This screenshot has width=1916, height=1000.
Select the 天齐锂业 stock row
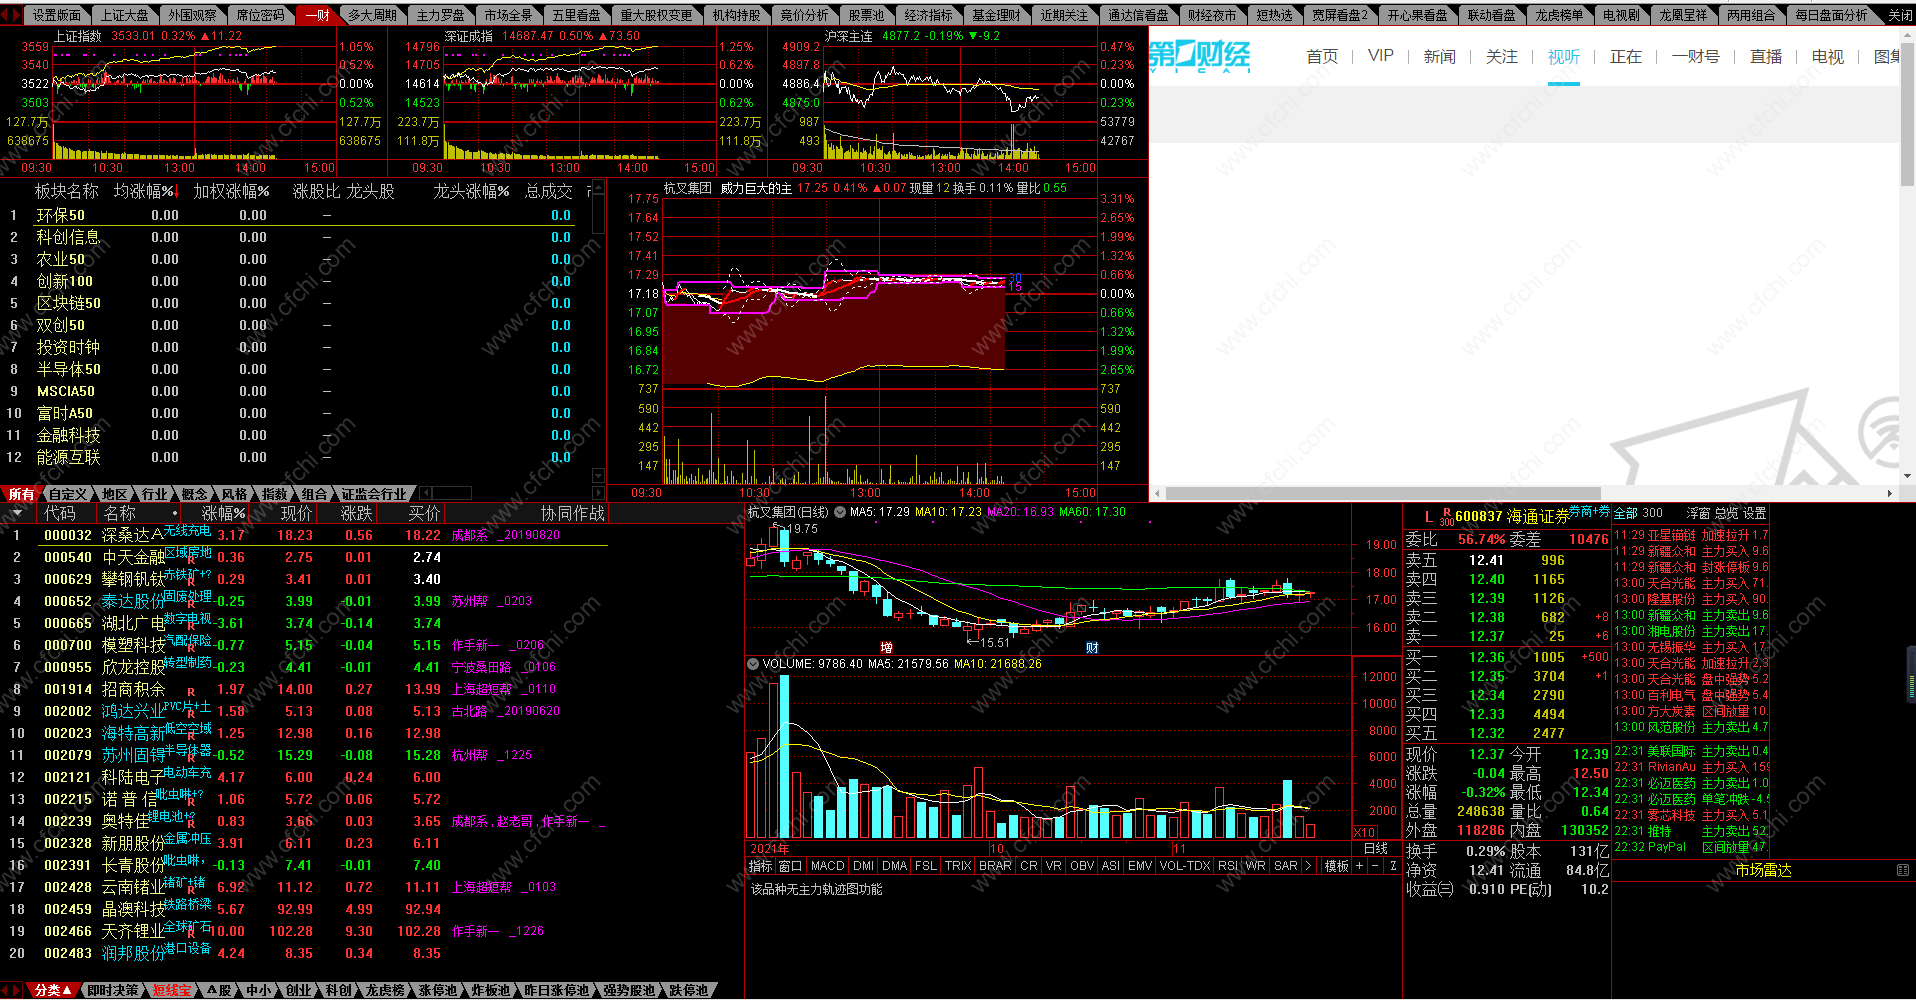[304, 931]
